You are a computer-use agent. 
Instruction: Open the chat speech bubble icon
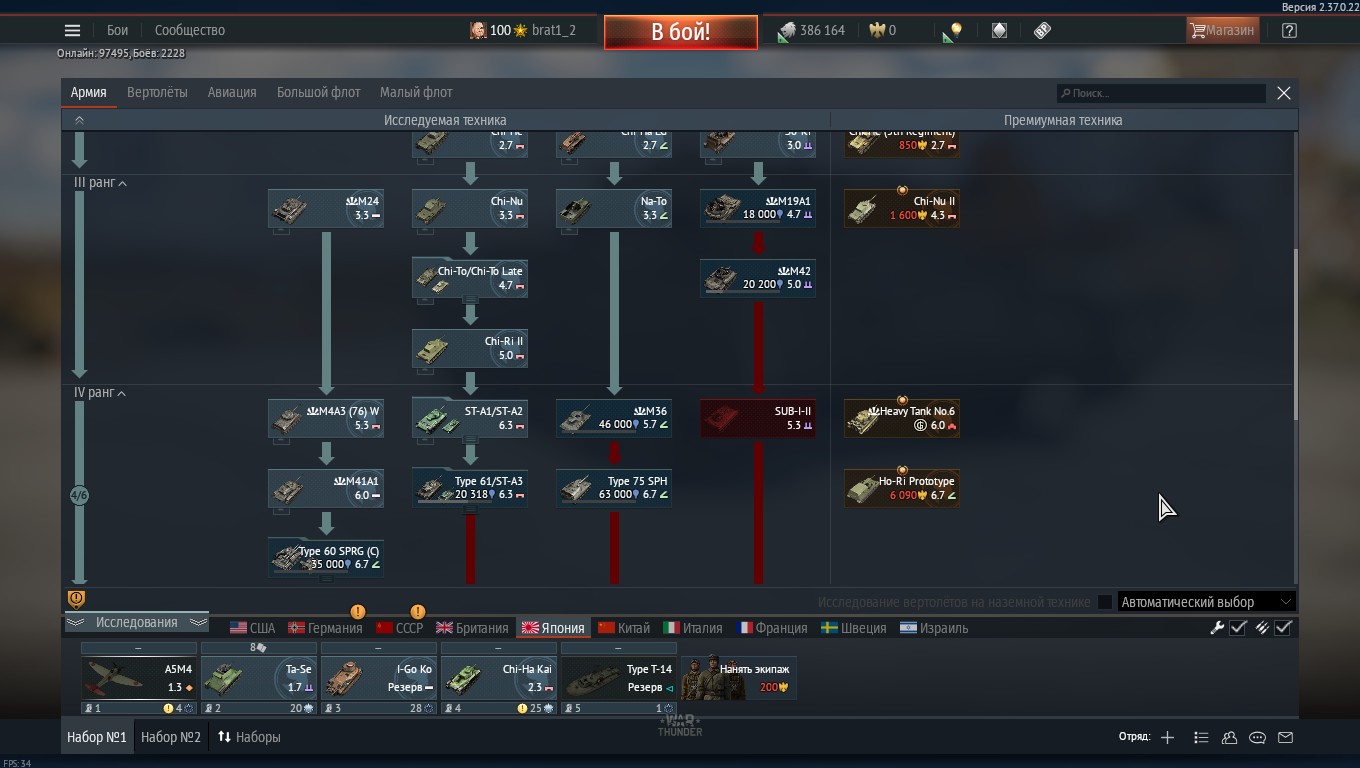[1257, 738]
